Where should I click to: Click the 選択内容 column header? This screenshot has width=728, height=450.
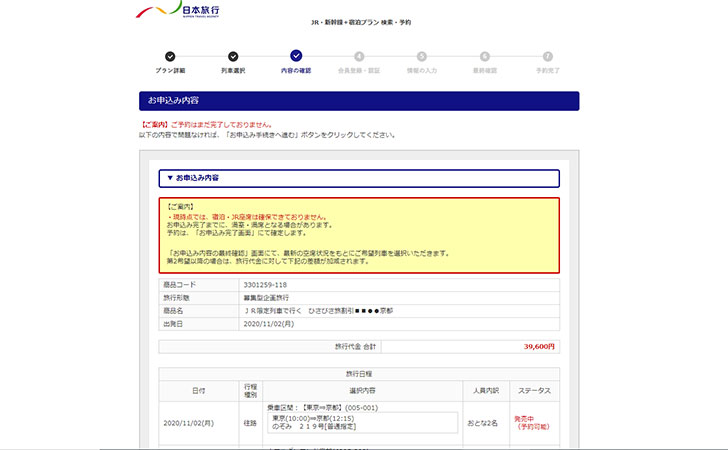click(x=363, y=391)
